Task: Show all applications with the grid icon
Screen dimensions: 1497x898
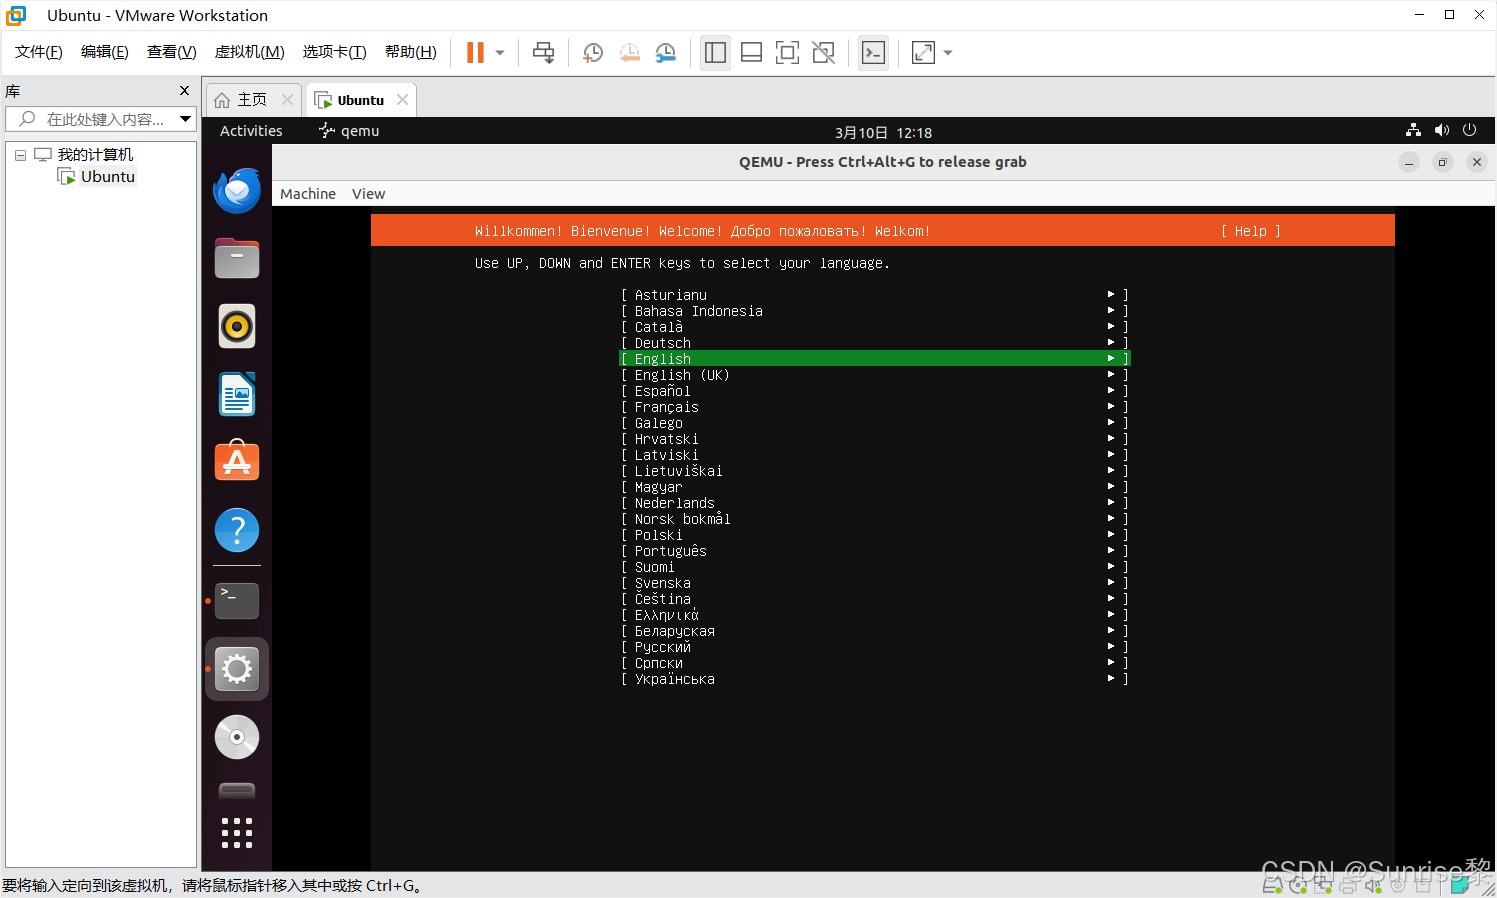Action: [237, 833]
